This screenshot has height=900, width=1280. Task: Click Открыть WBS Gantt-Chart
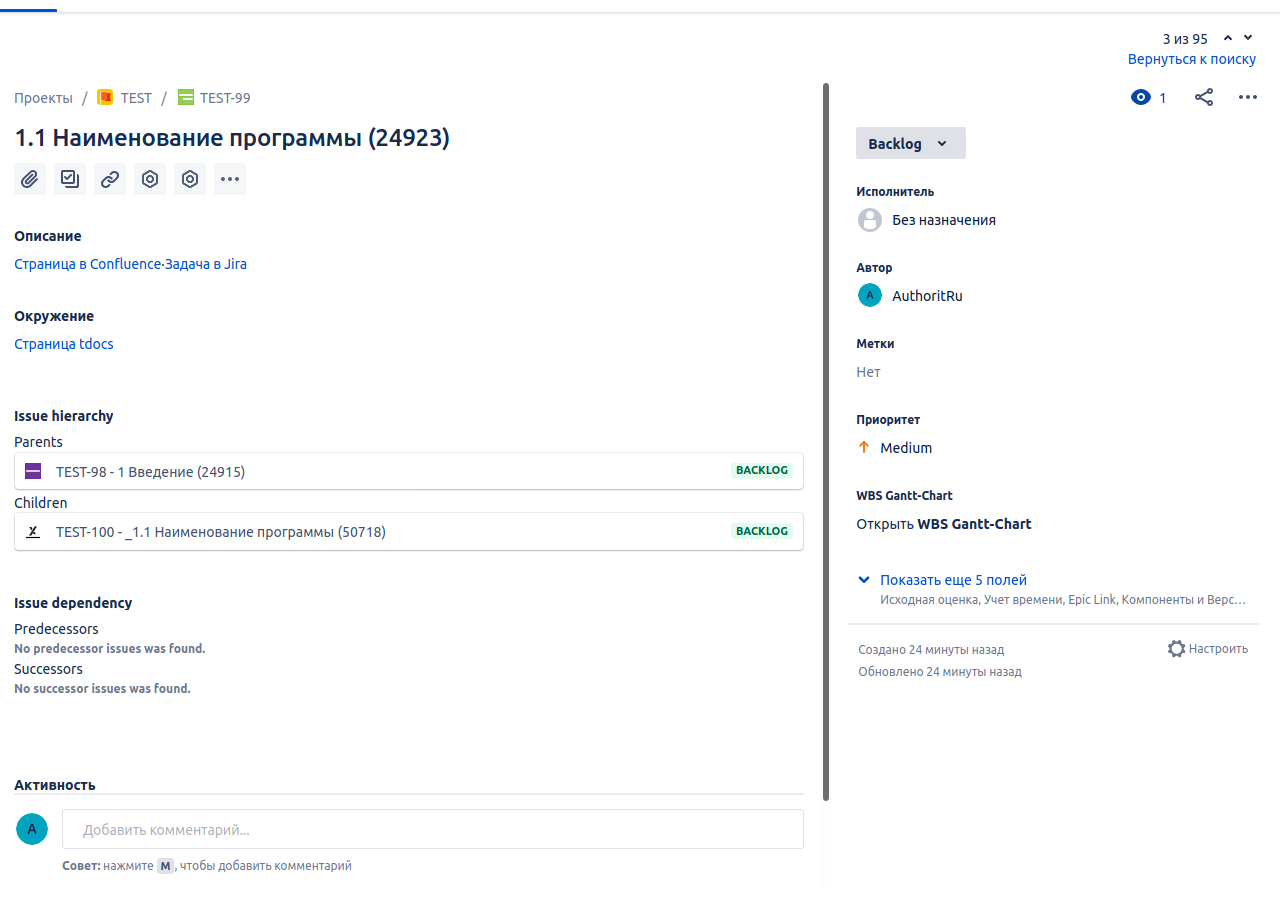[x=944, y=524]
